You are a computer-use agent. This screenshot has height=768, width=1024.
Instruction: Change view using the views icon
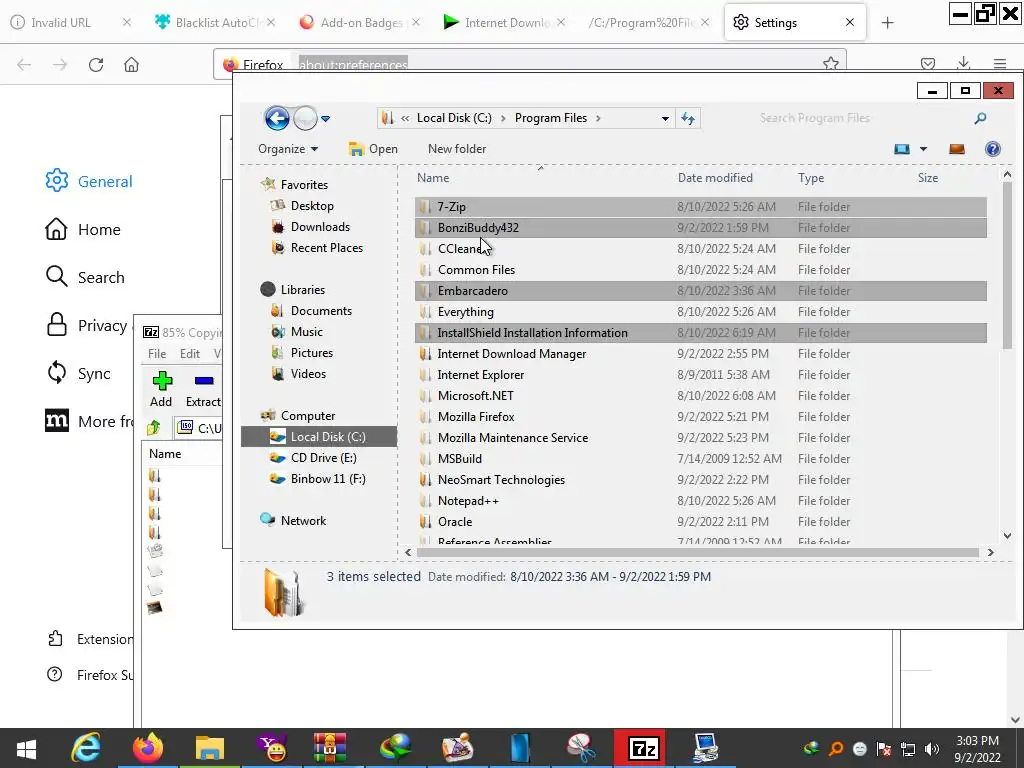(902, 149)
